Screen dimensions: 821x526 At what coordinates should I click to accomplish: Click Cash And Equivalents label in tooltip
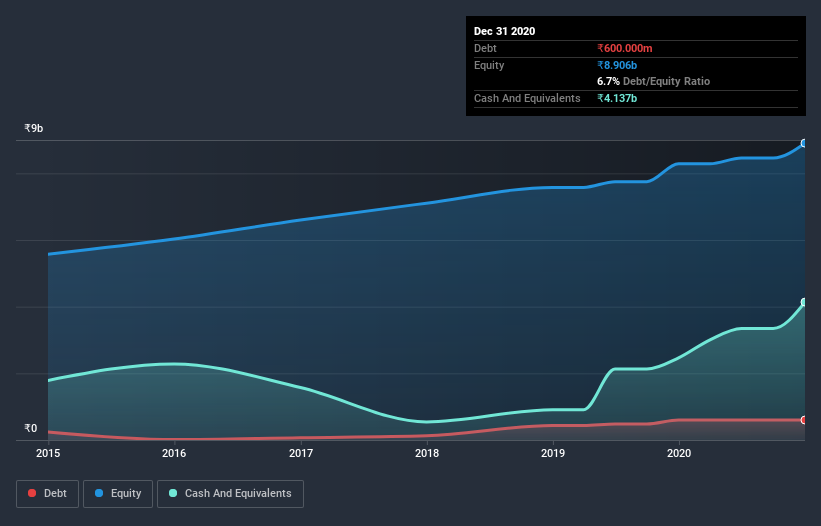pos(527,98)
